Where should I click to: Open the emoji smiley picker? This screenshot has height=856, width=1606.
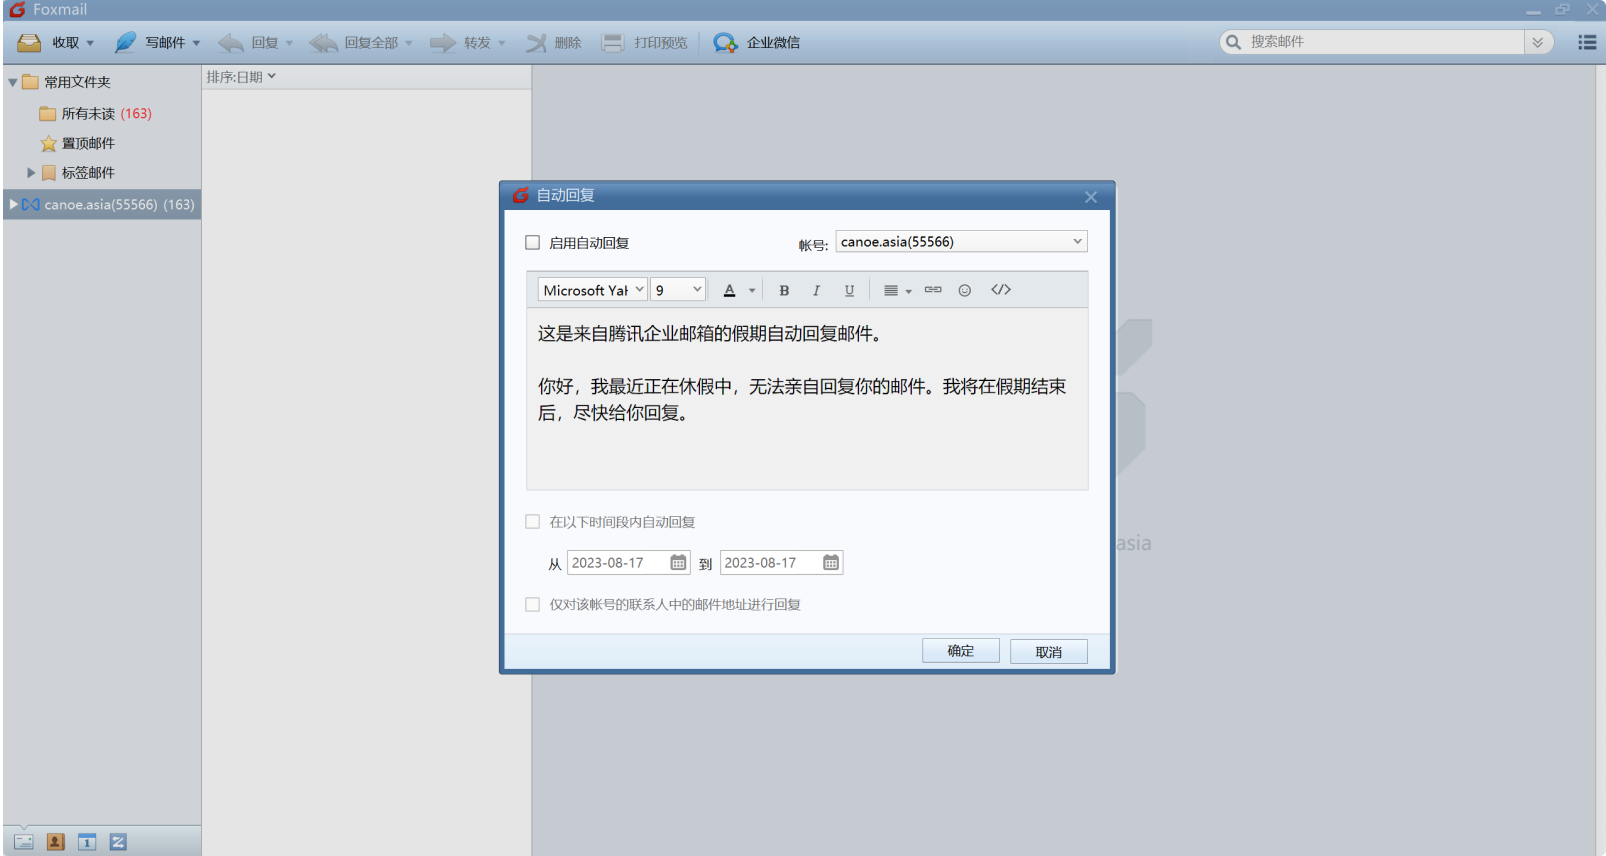pyautogui.click(x=965, y=290)
